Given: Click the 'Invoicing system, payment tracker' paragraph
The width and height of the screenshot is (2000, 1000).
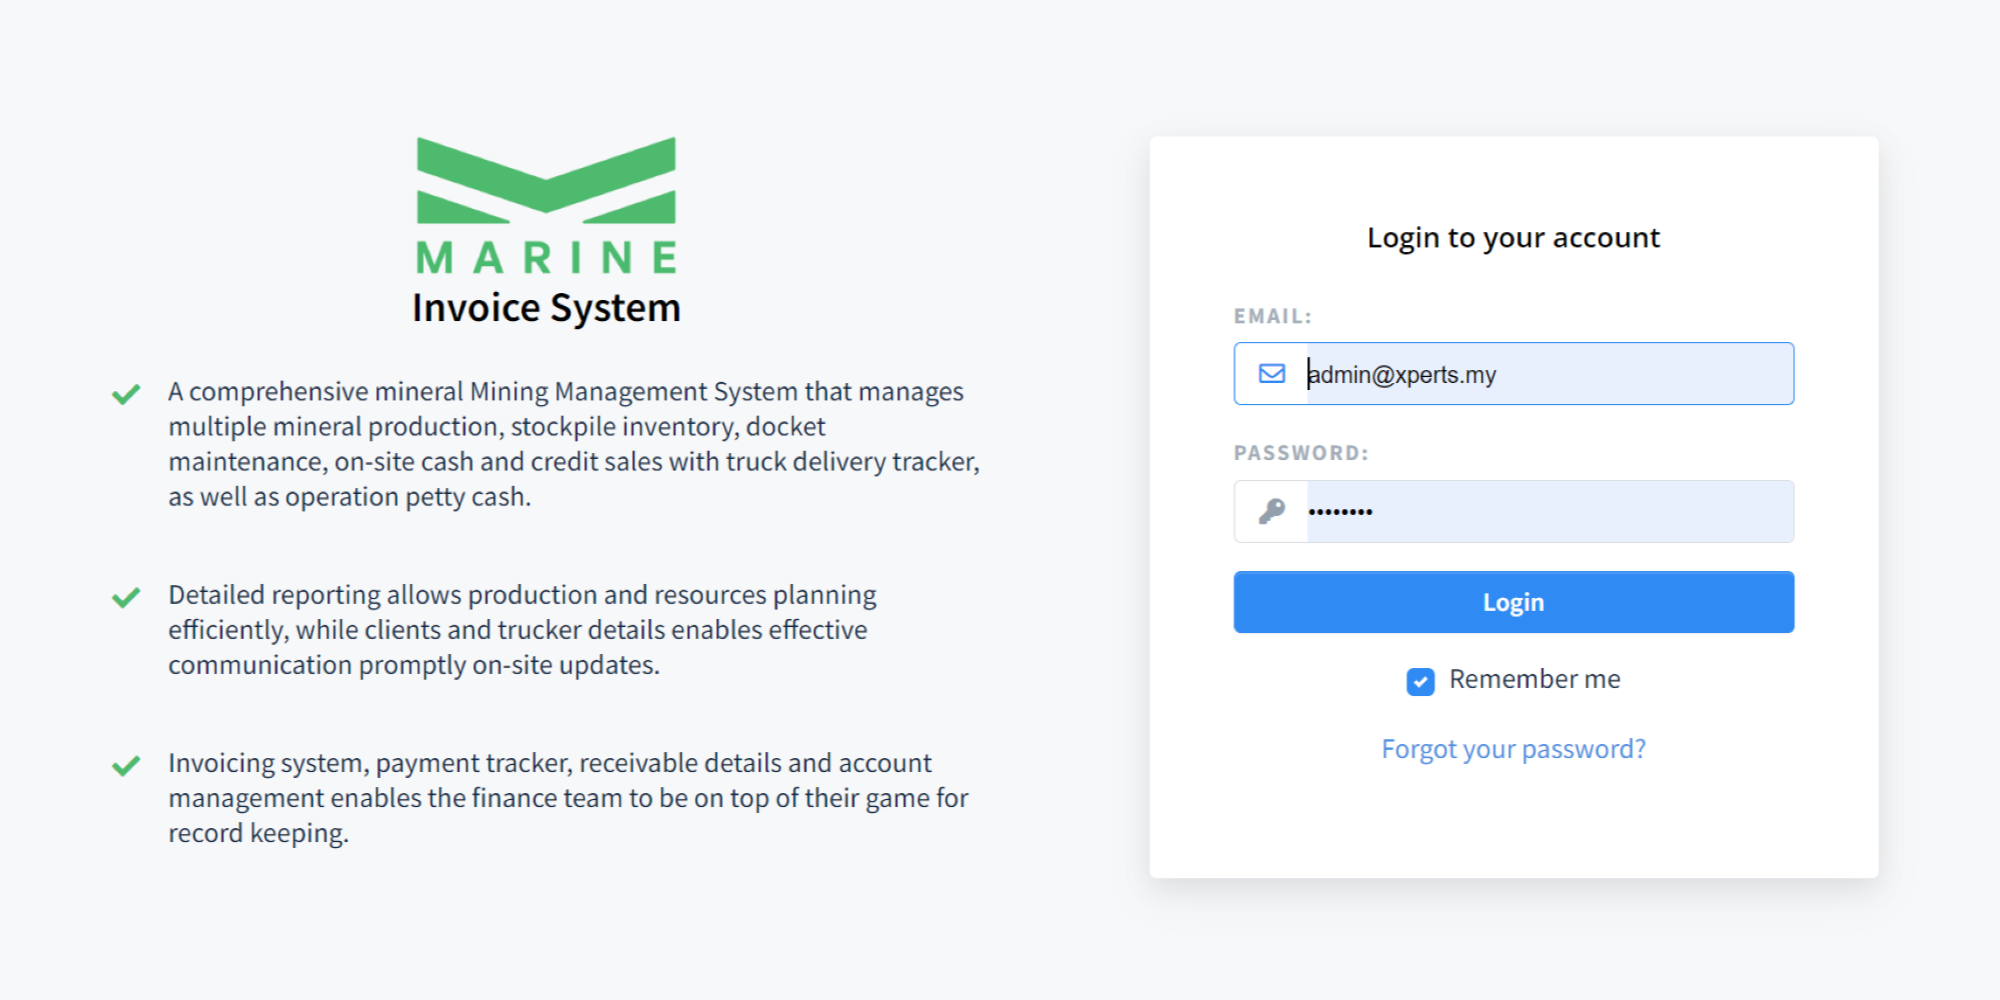Looking at the screenshot, I should [x=567, y=798].
